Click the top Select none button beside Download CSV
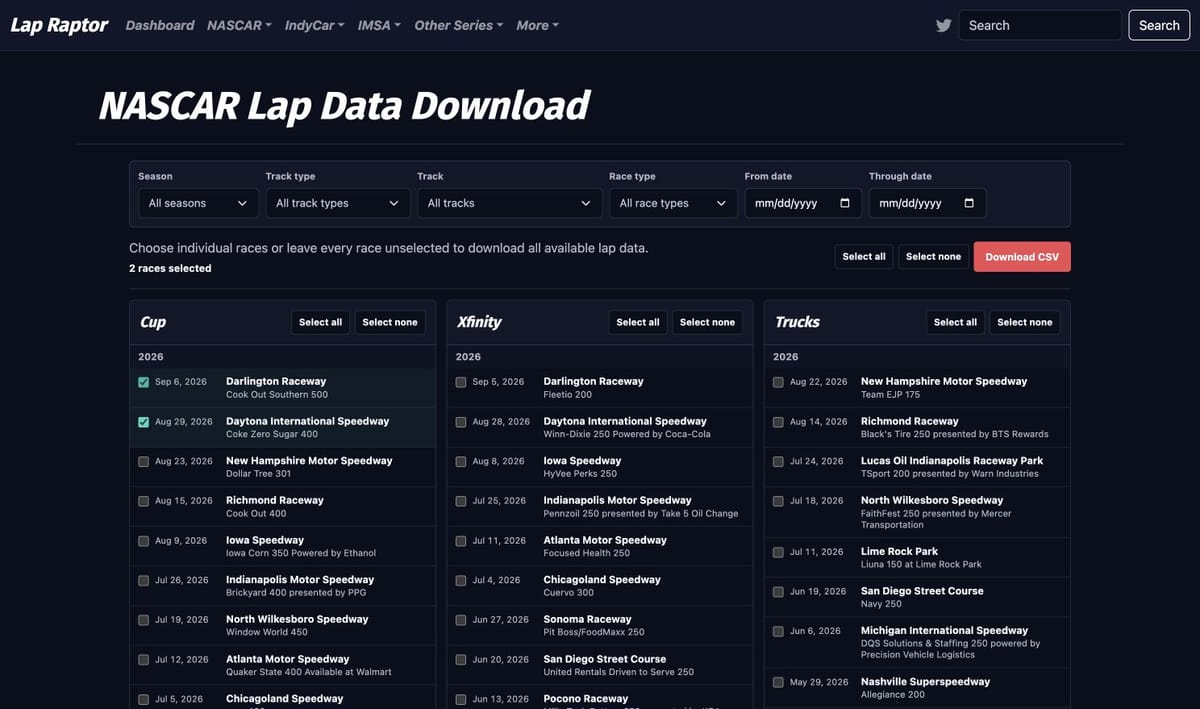The width and height of the screenshot is (1200, 709). pos(933,257)
